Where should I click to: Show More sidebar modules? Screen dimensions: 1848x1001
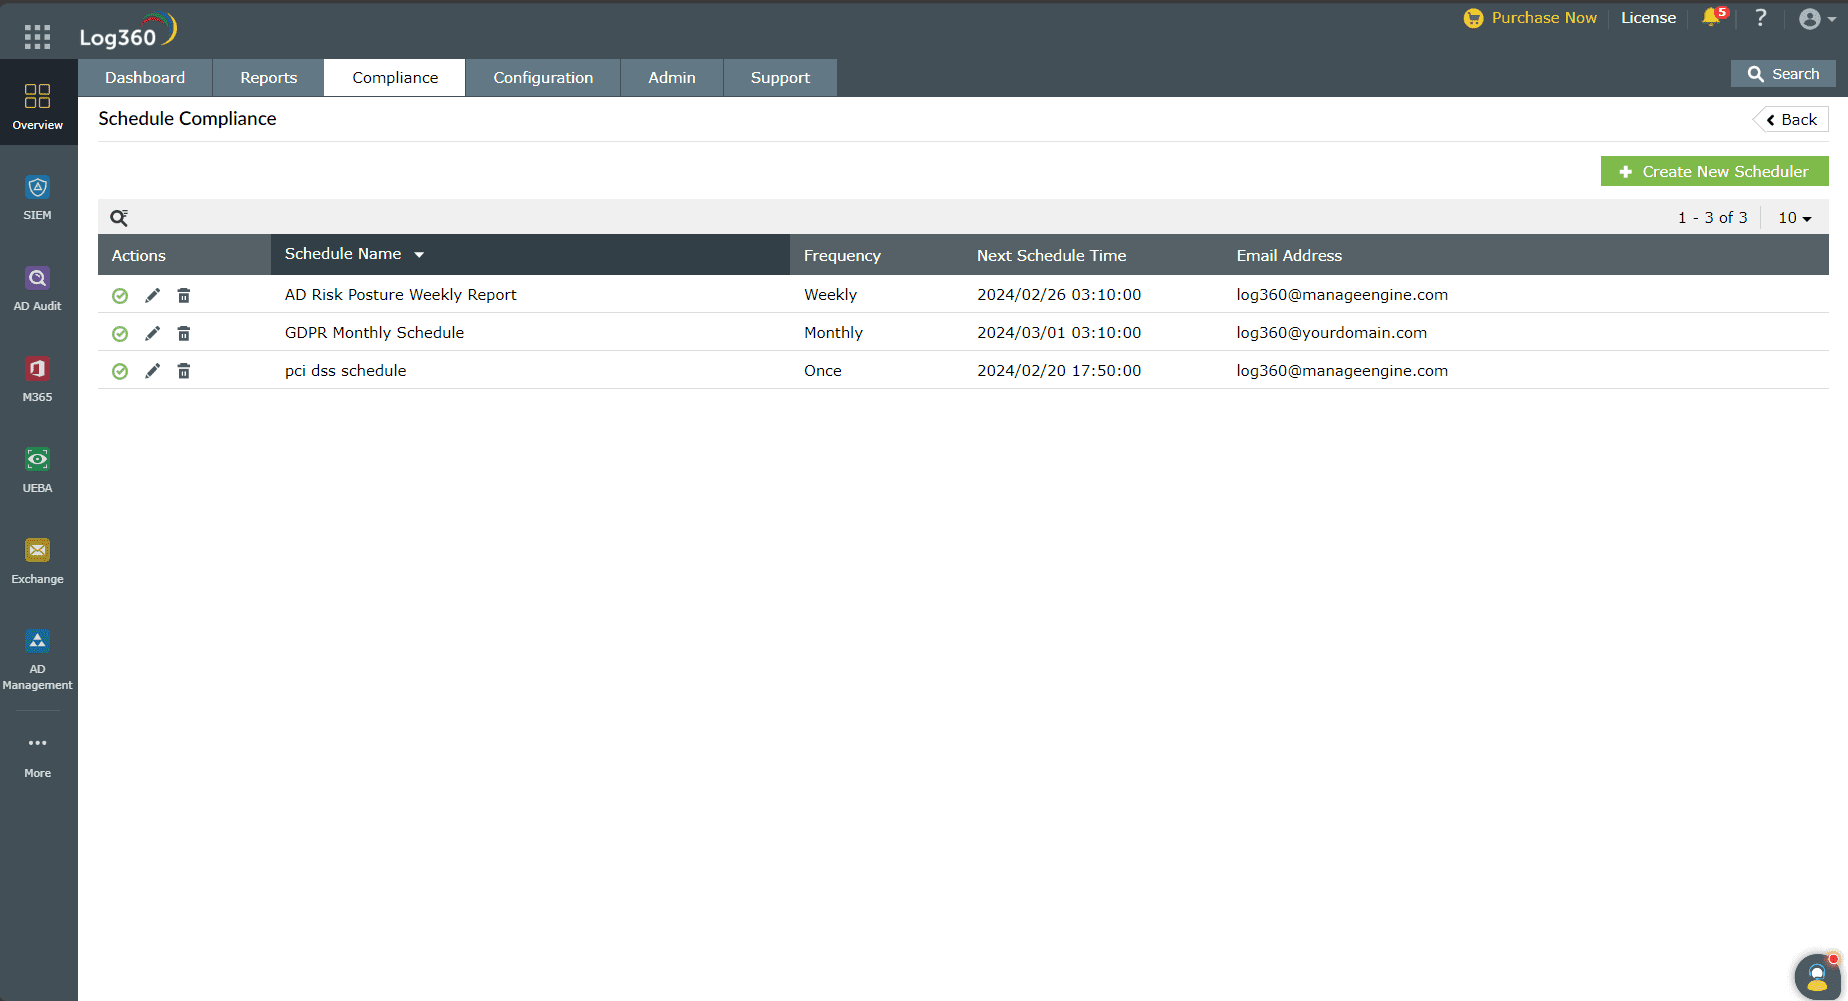38,756
